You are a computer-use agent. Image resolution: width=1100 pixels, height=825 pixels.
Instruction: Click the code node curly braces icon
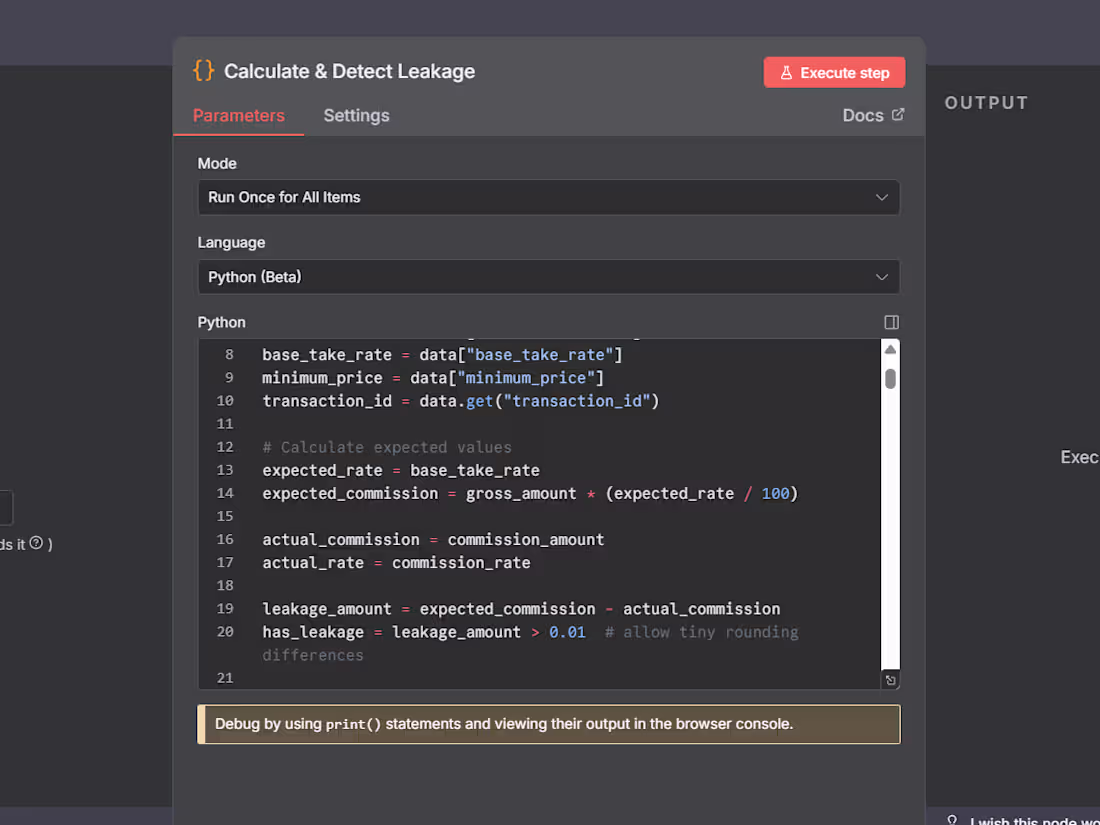pos(203,71)
